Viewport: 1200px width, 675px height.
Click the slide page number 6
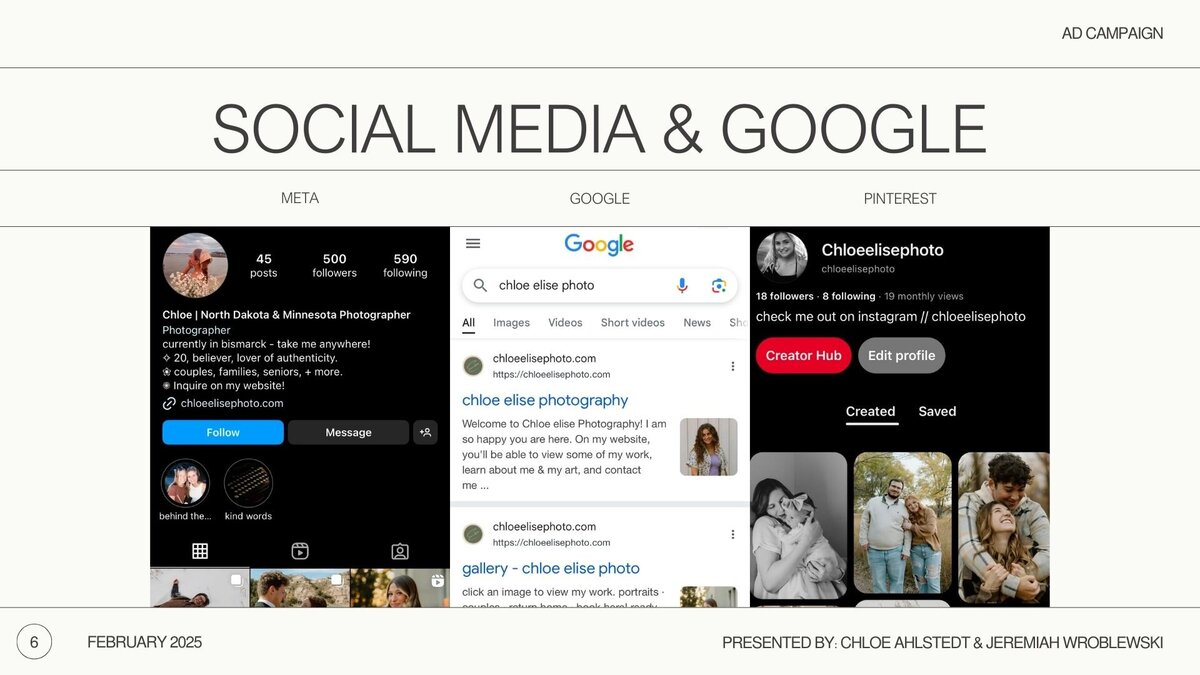[34, 642]
